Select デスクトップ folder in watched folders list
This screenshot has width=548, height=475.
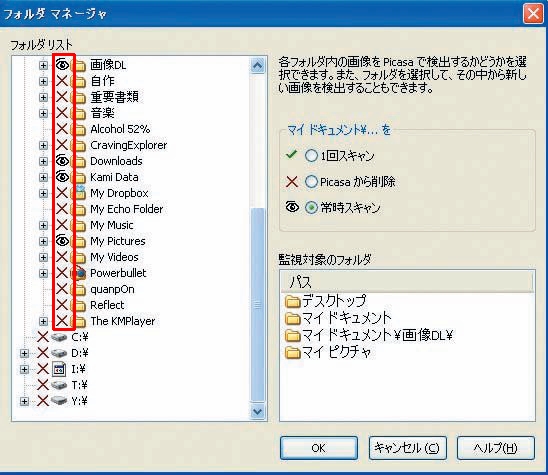point(326,301)
